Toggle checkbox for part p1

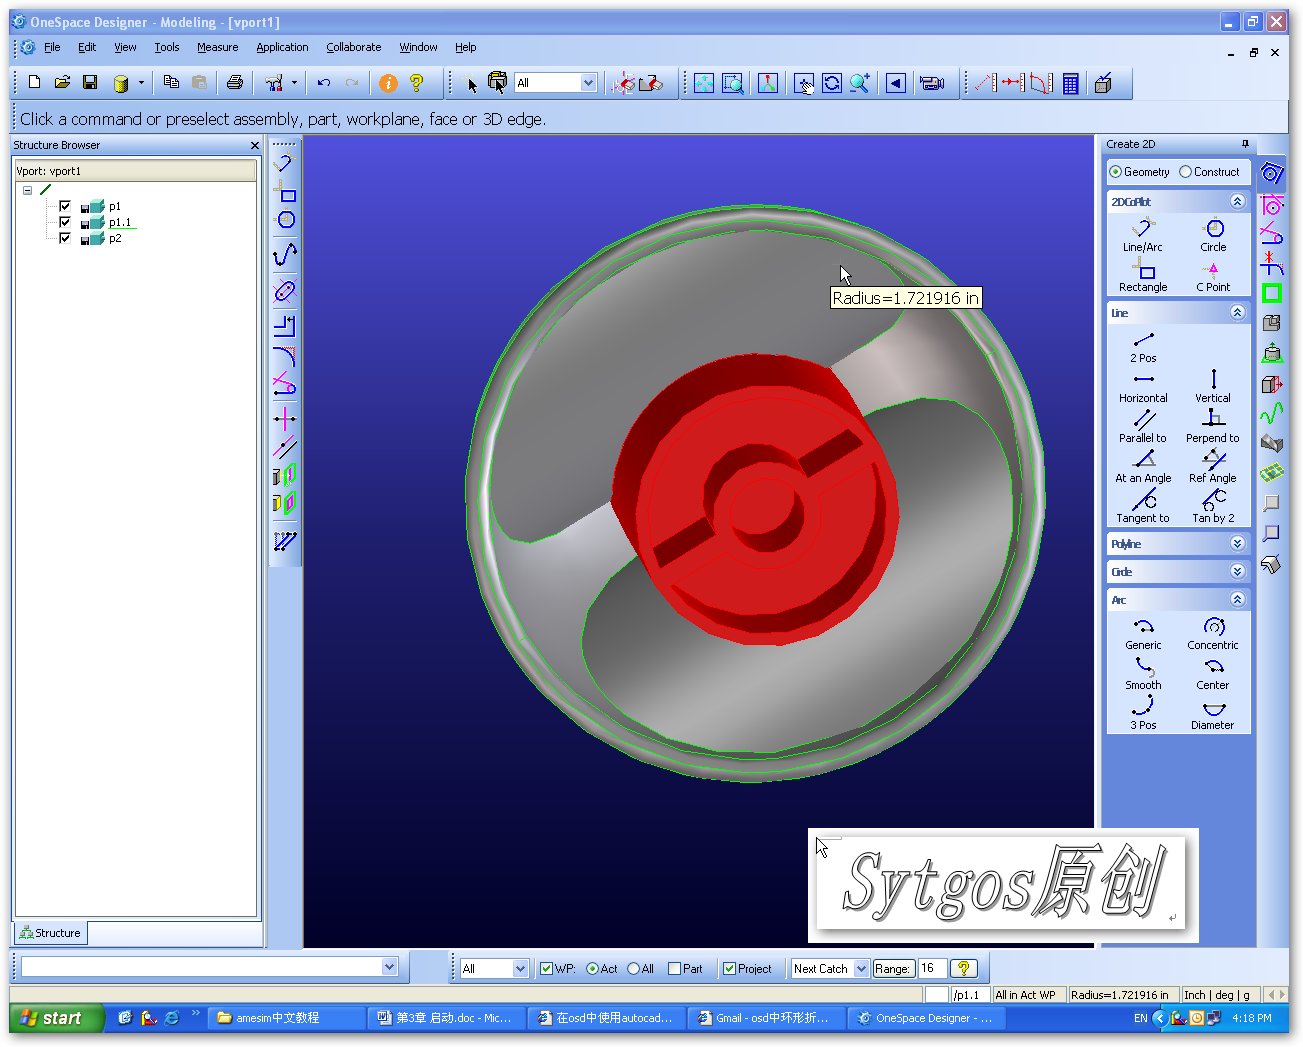tap(65, 206)
